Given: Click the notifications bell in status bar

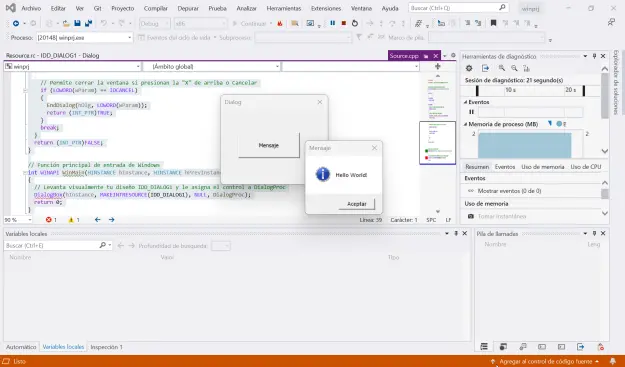Looking at the screenshot, I should pyautogui.click(x=613, y=361).
